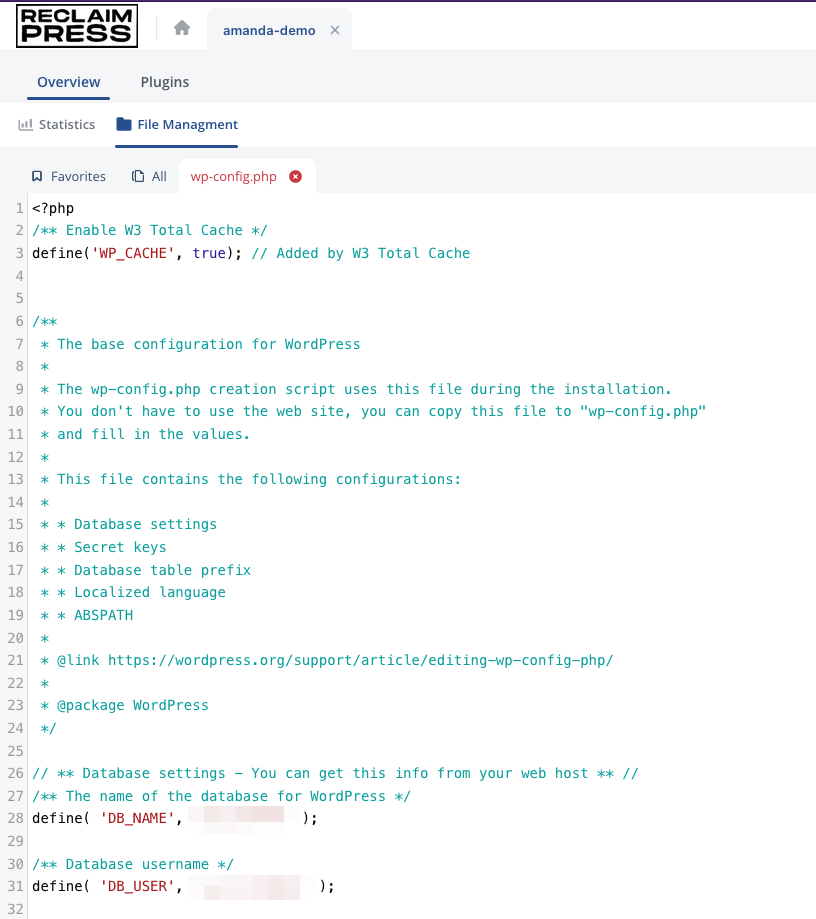Viewport: 816px width, 919px height.
Task: Click 'and fill in the values.' line
Action: (145, 434)
